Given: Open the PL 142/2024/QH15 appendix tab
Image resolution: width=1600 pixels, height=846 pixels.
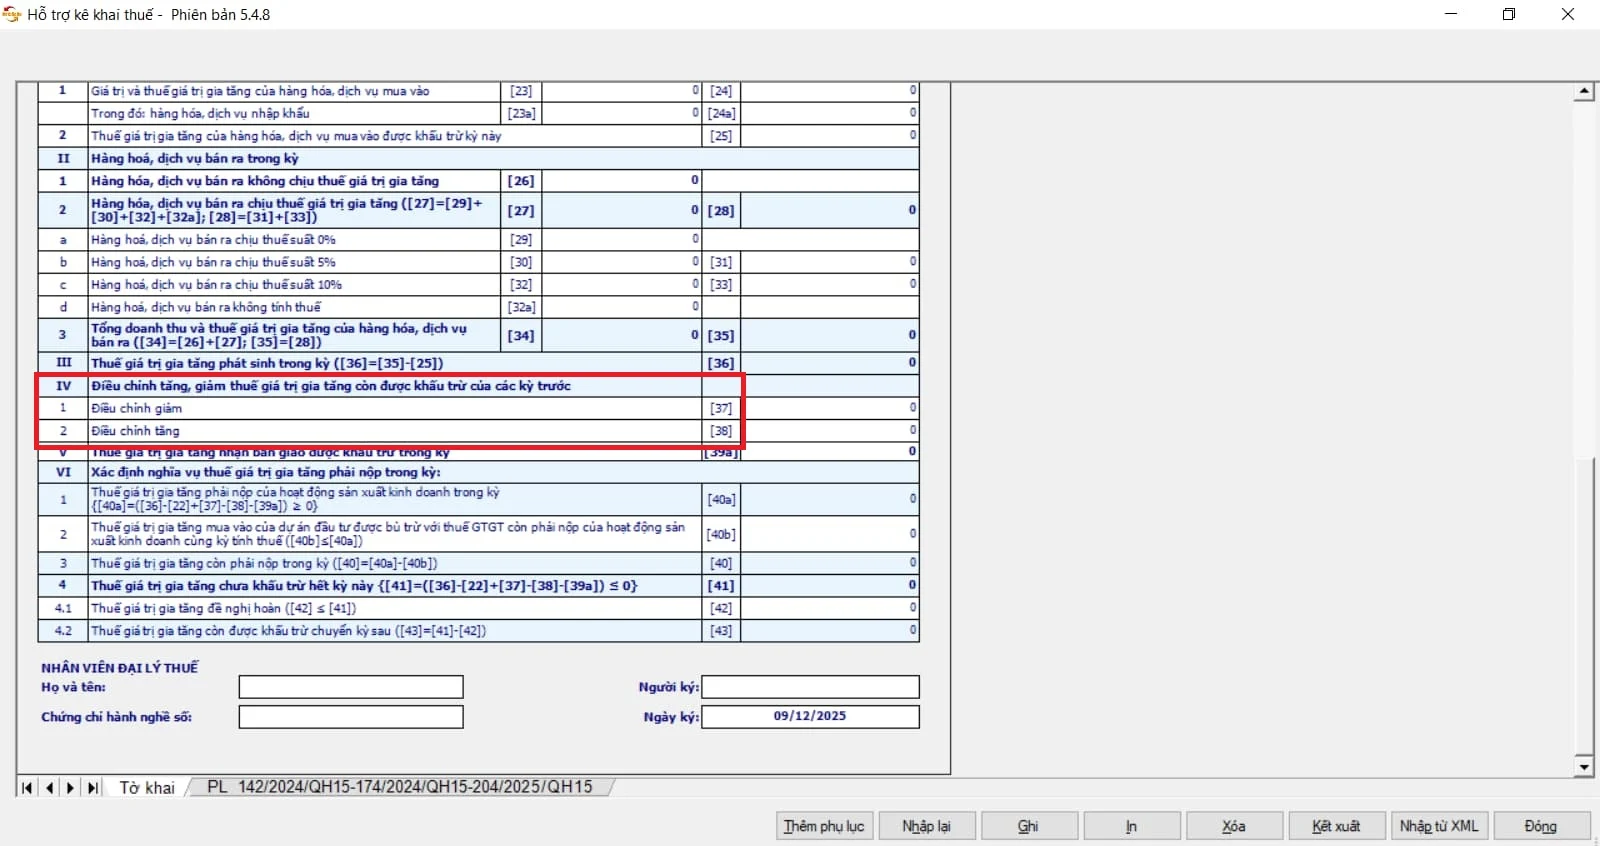Looking at the screenshot, I should click(399, 787).
